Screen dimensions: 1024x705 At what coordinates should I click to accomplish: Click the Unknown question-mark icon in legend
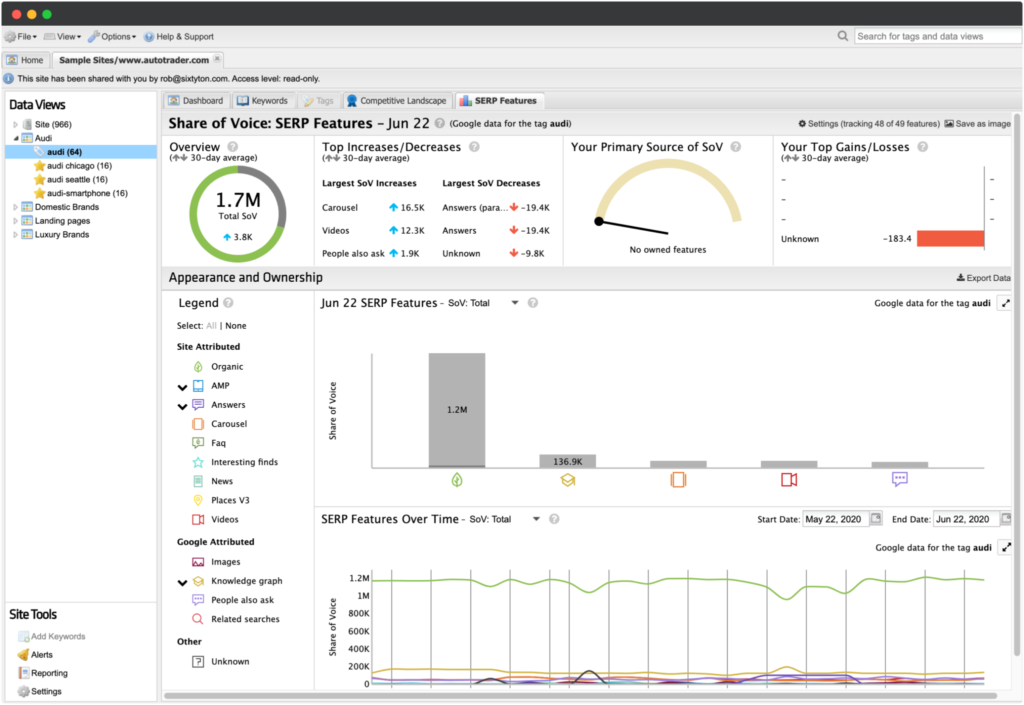pyautogui.click(x=198, y=661)
